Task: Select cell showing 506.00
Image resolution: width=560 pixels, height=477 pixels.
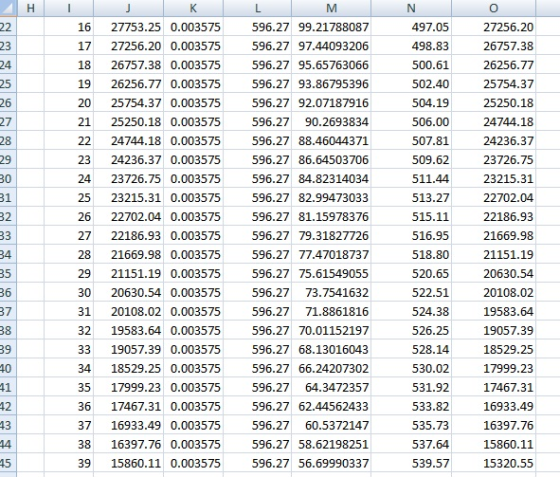Action: [x=411, y=122]
